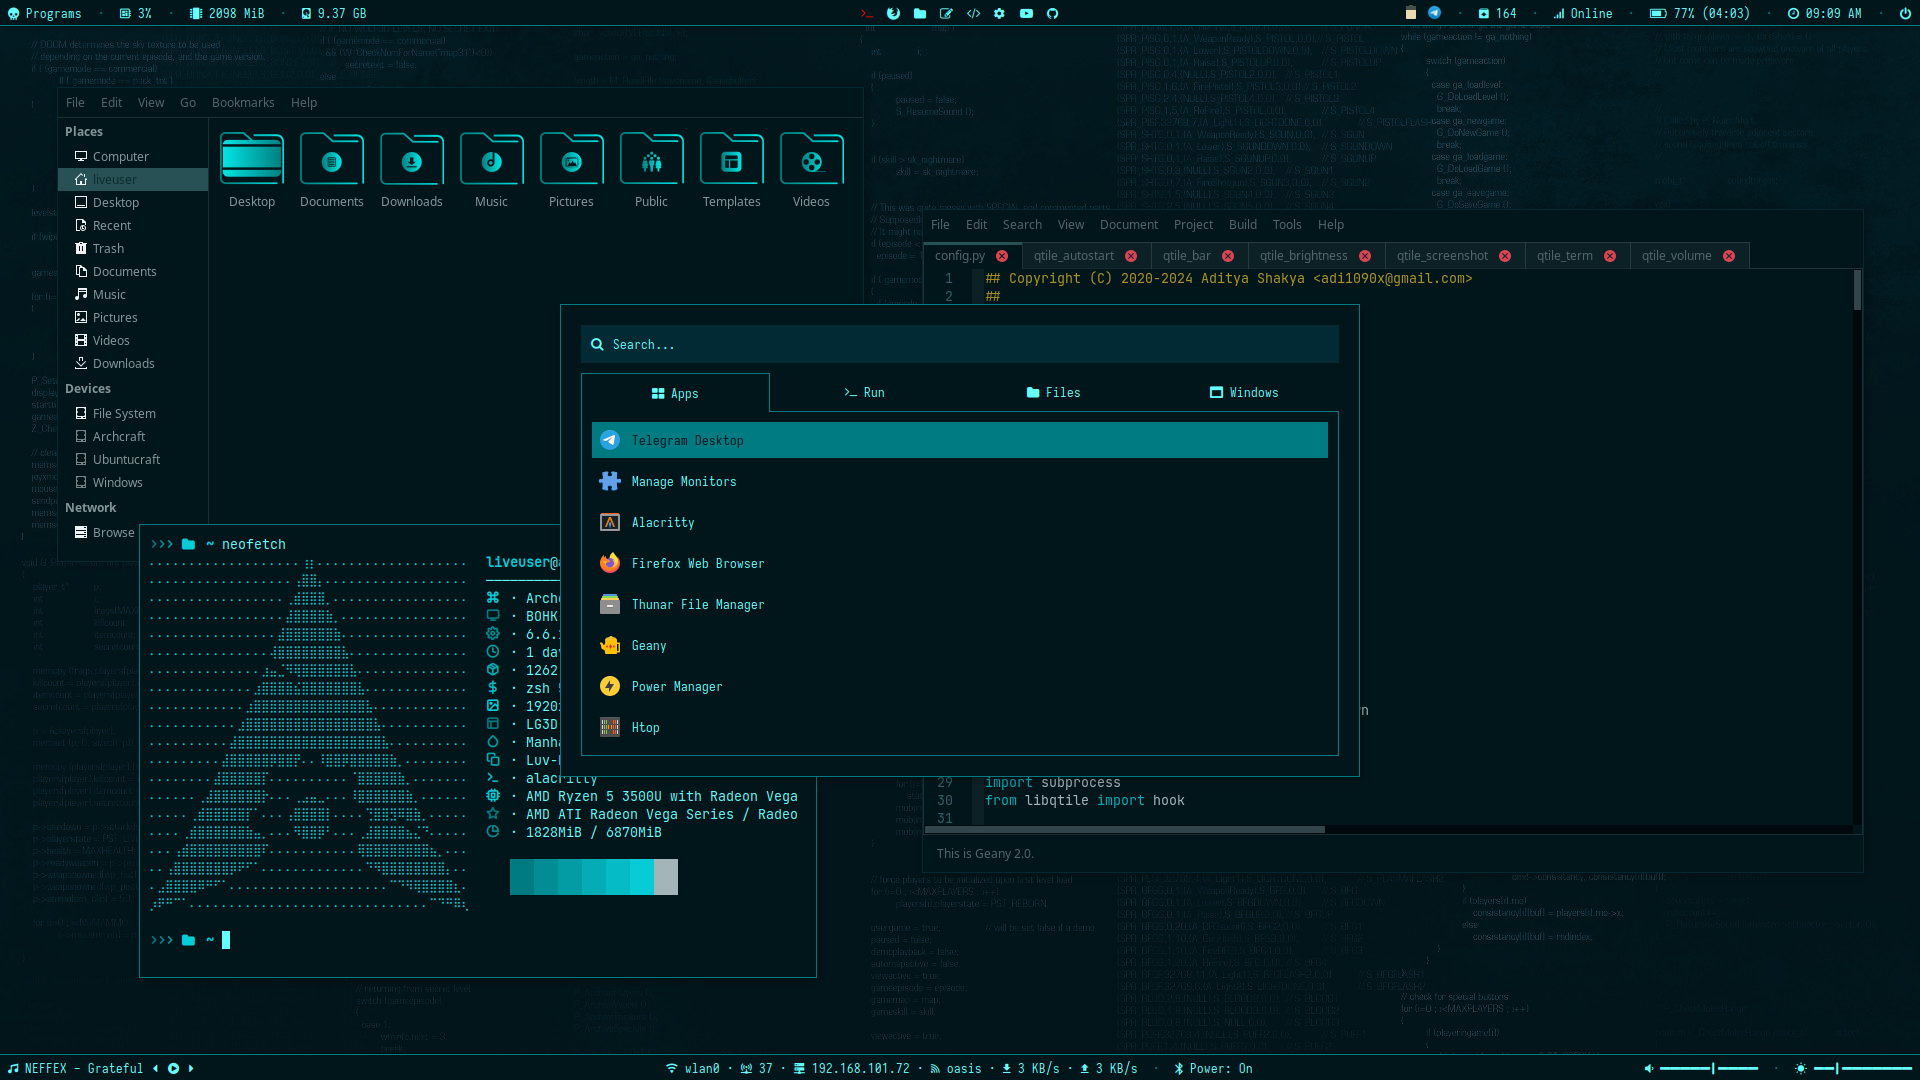Open the Programs menu in top bar
1920x1080 pixels.
[x=44, y=13]
